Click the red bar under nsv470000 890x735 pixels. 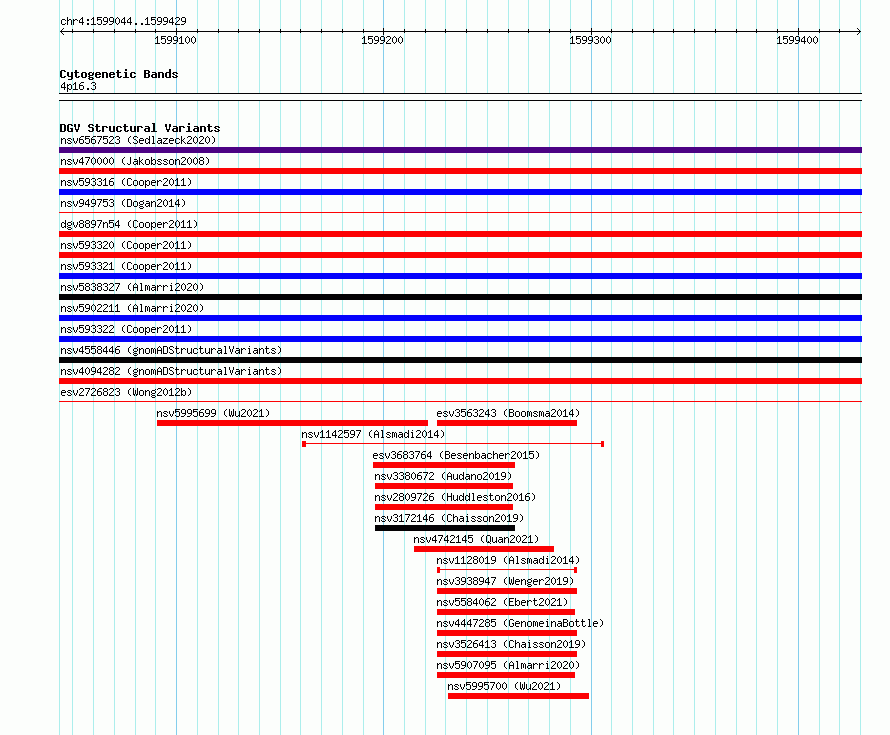coord(460,171)
